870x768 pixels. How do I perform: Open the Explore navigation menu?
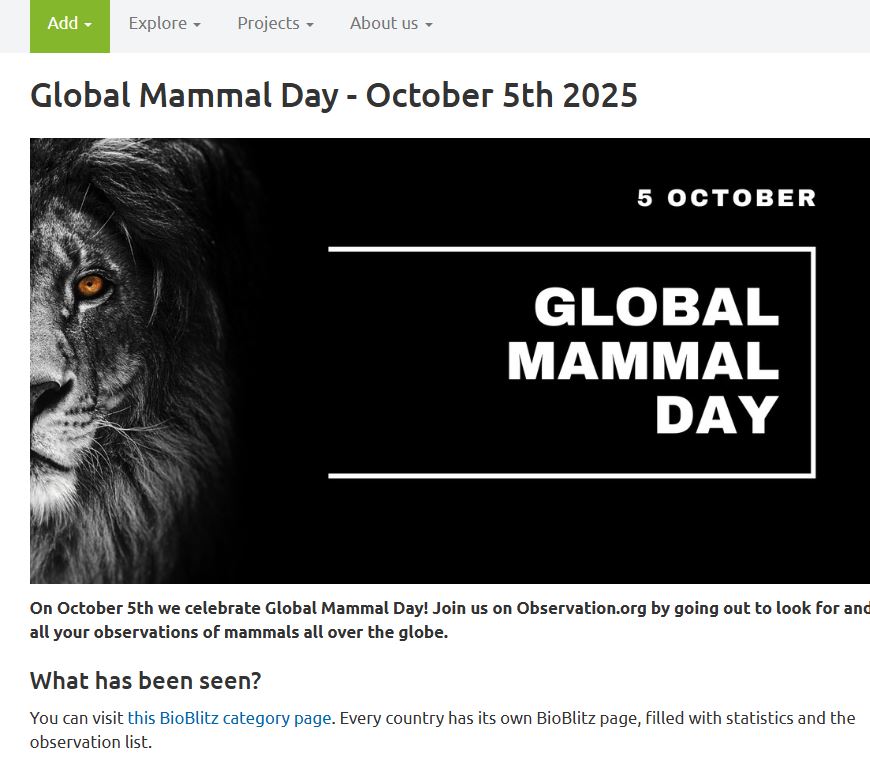(164, 24)
